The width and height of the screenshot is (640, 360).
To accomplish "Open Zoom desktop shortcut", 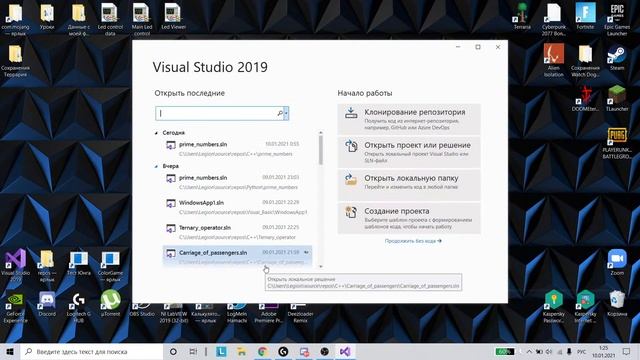I will coord(617,262).
